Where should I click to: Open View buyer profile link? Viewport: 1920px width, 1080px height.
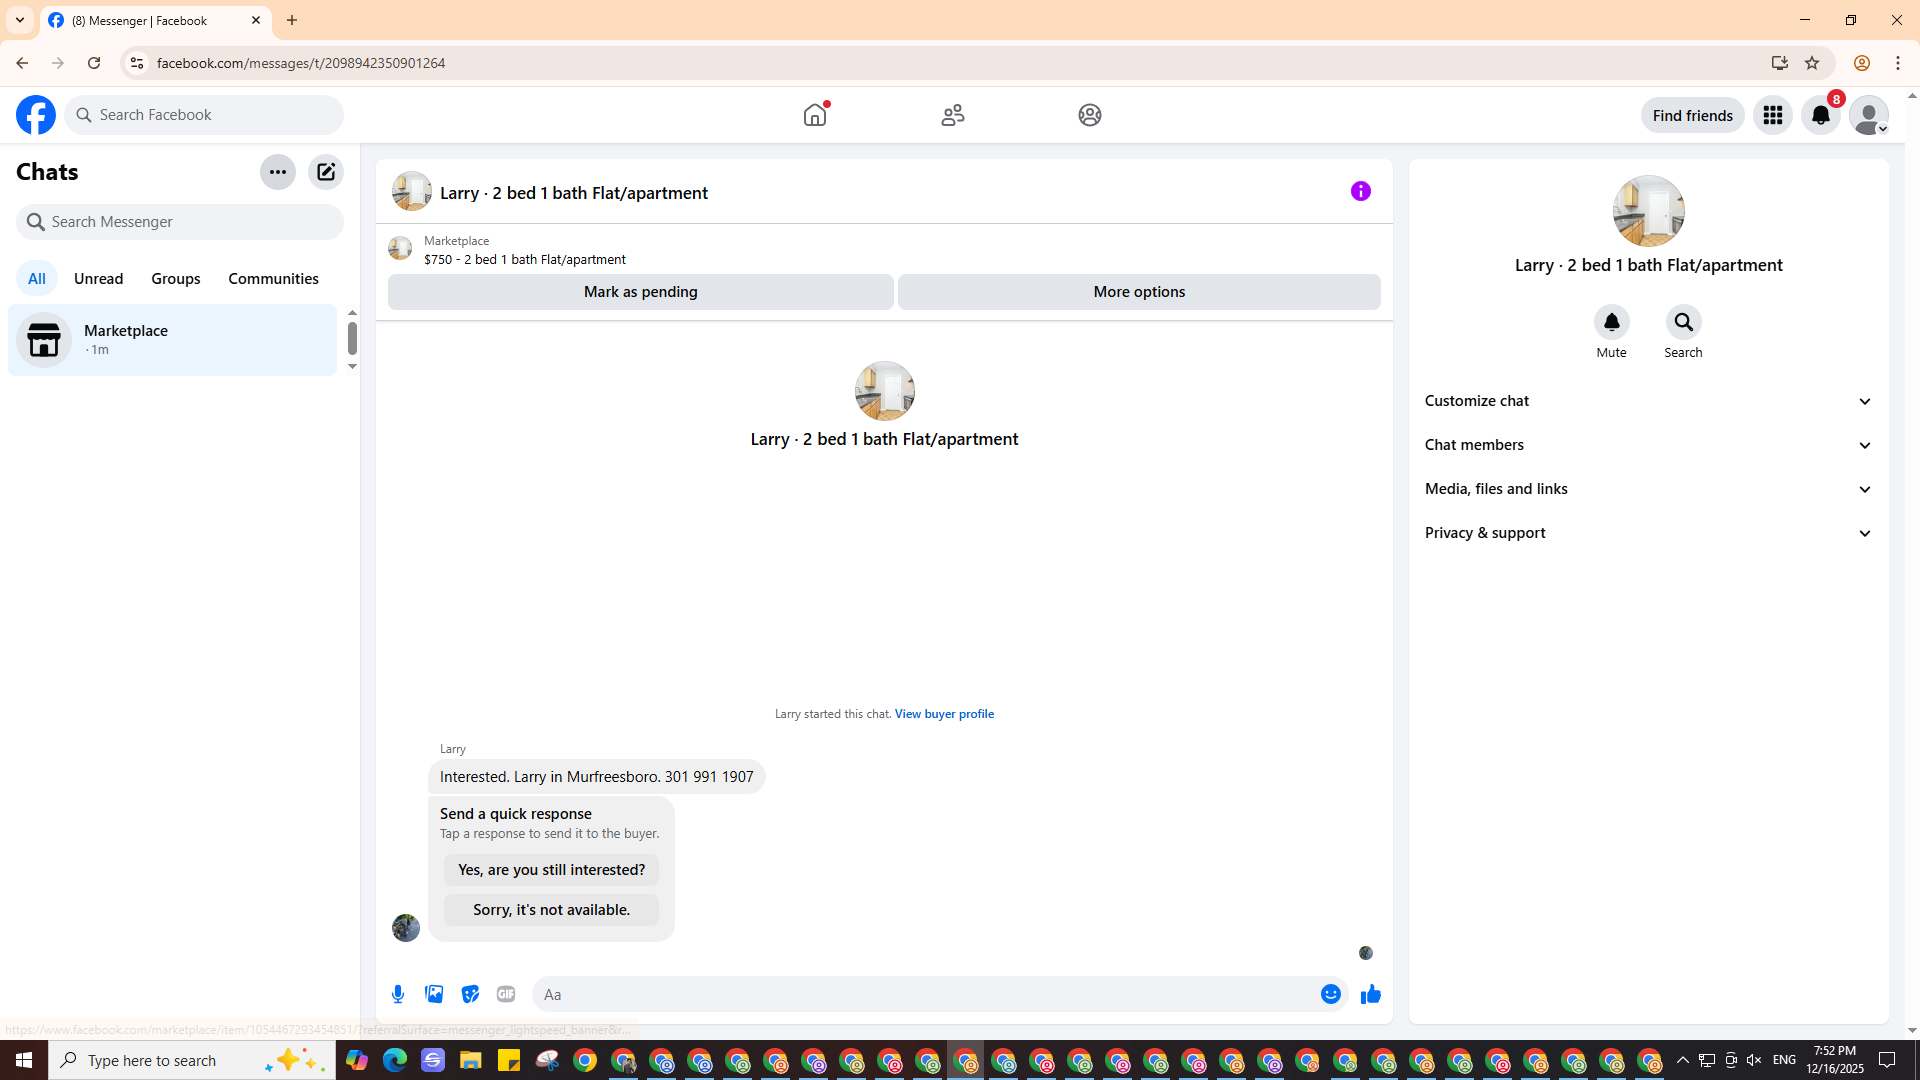point(944,714)
